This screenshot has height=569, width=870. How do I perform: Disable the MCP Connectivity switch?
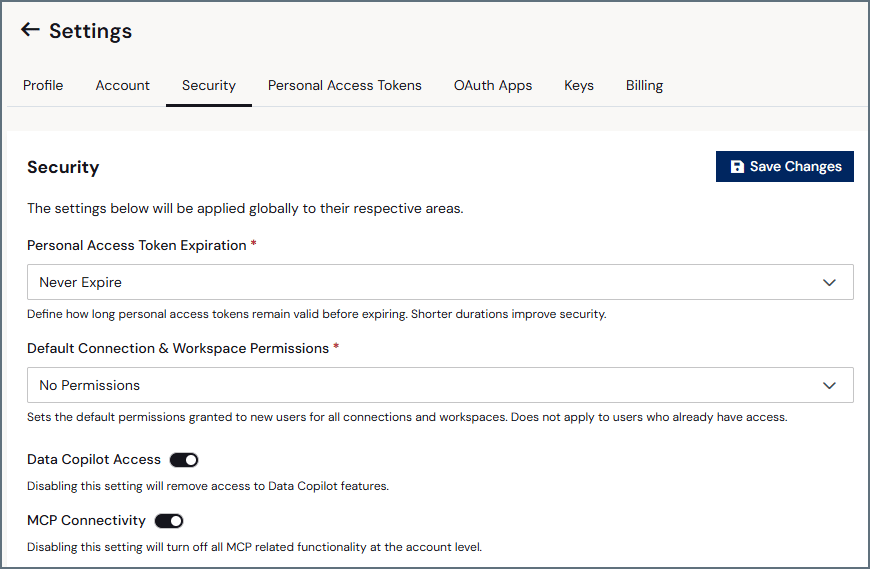pyautogui.click(x=169, y=521)
